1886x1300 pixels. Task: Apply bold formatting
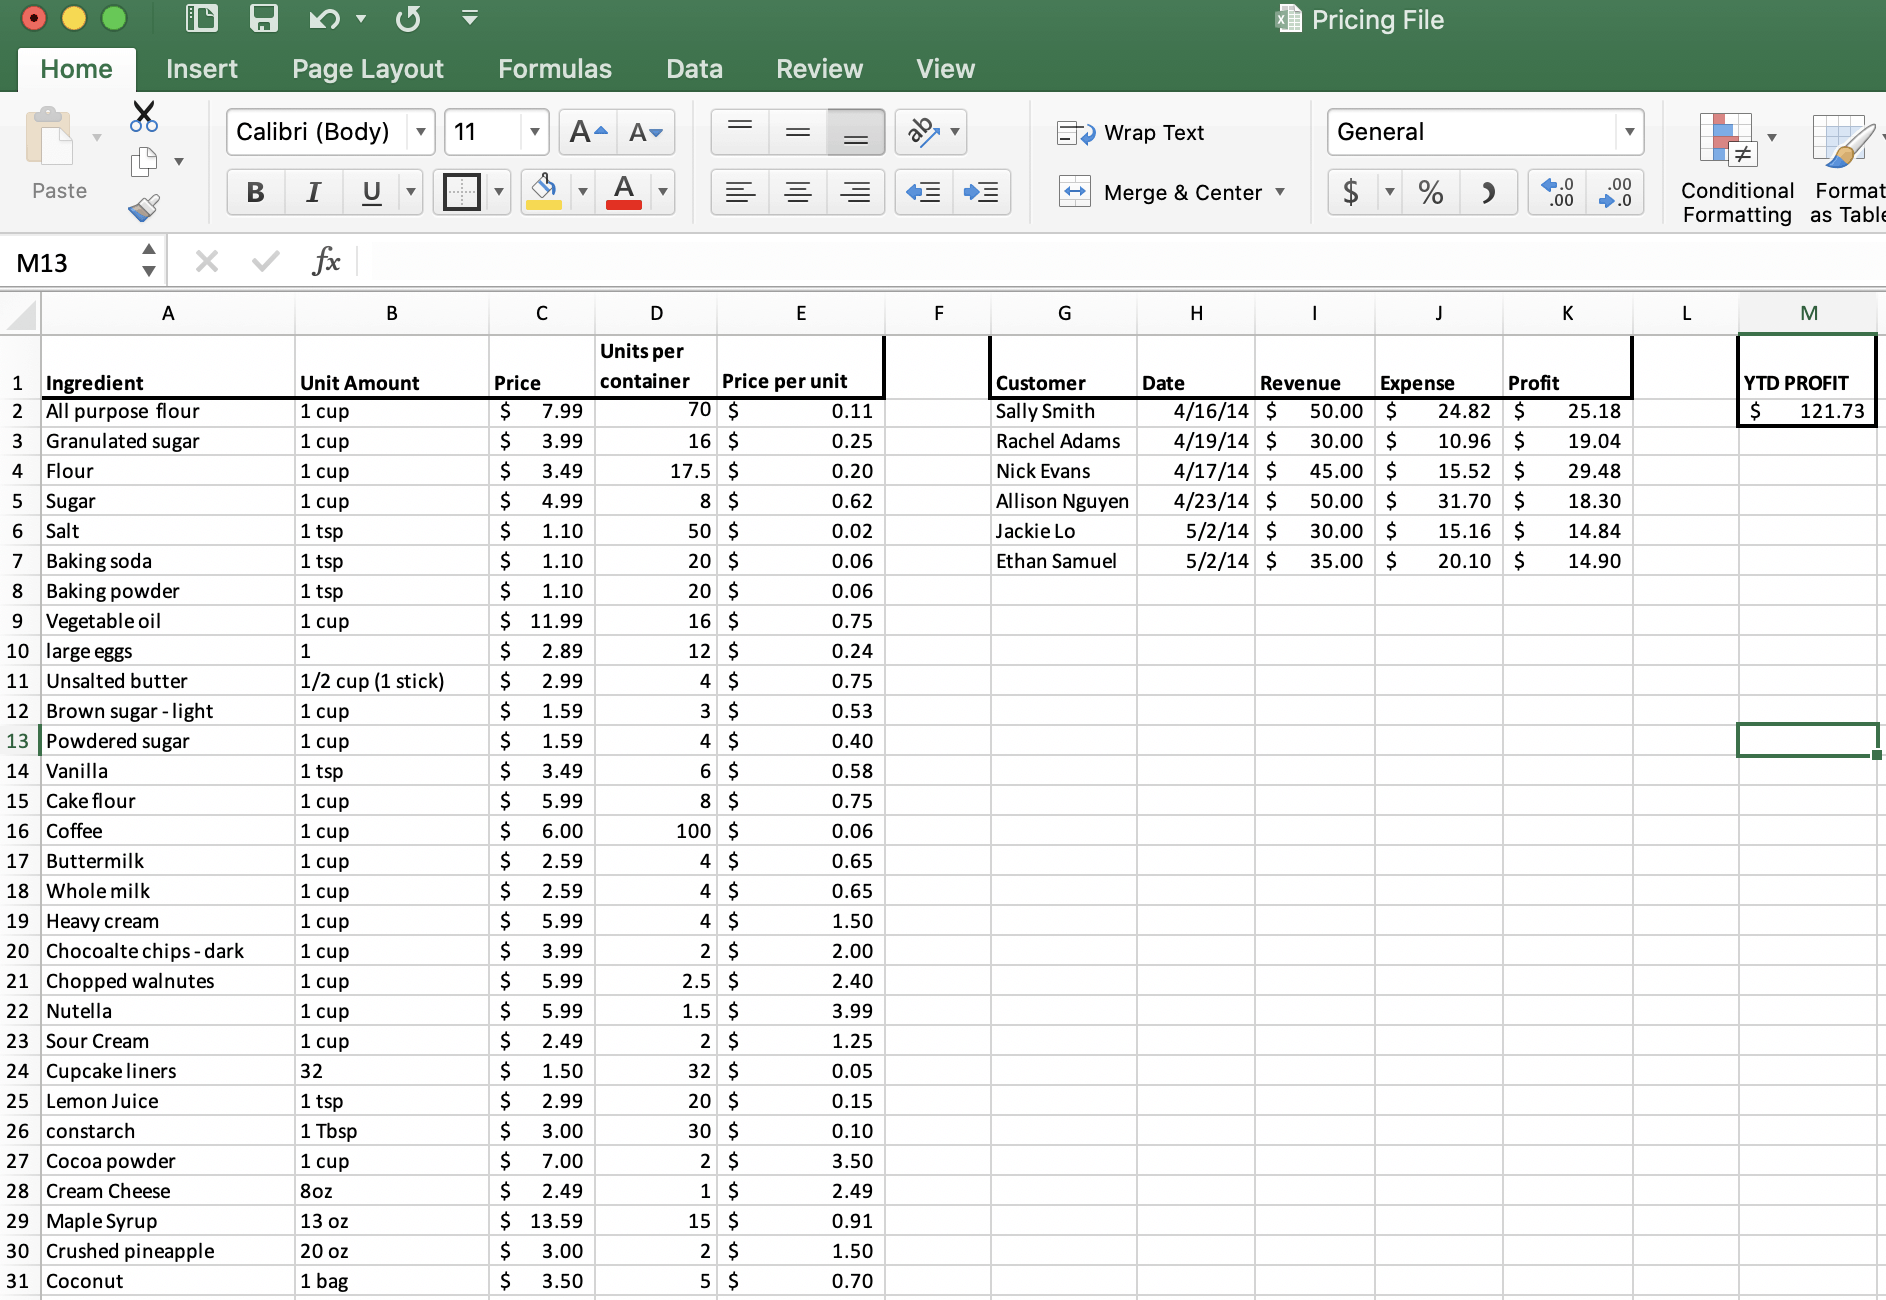pos(255,192)
